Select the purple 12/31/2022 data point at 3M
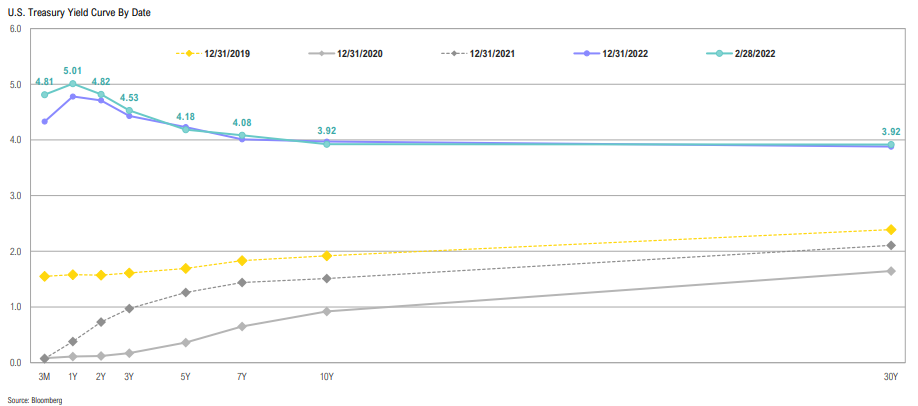This screenshot has height=406, width=918. point(44,121)
